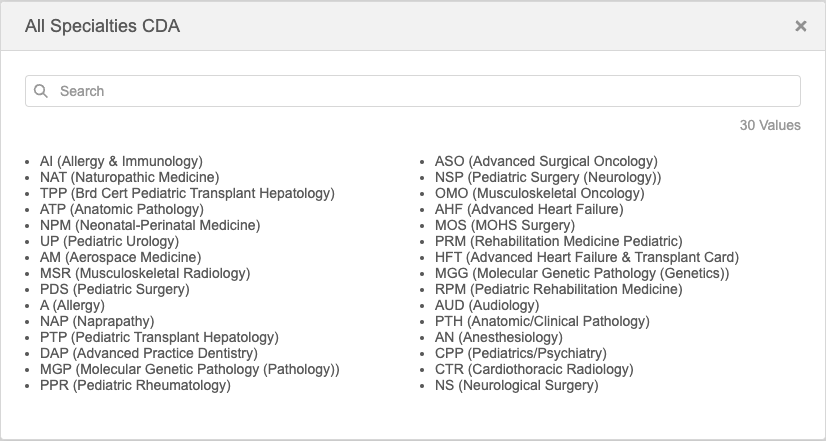Select AHF (Advanced Heart Failure) item
This screenshot has height=441, width=826.
point(529,209)
